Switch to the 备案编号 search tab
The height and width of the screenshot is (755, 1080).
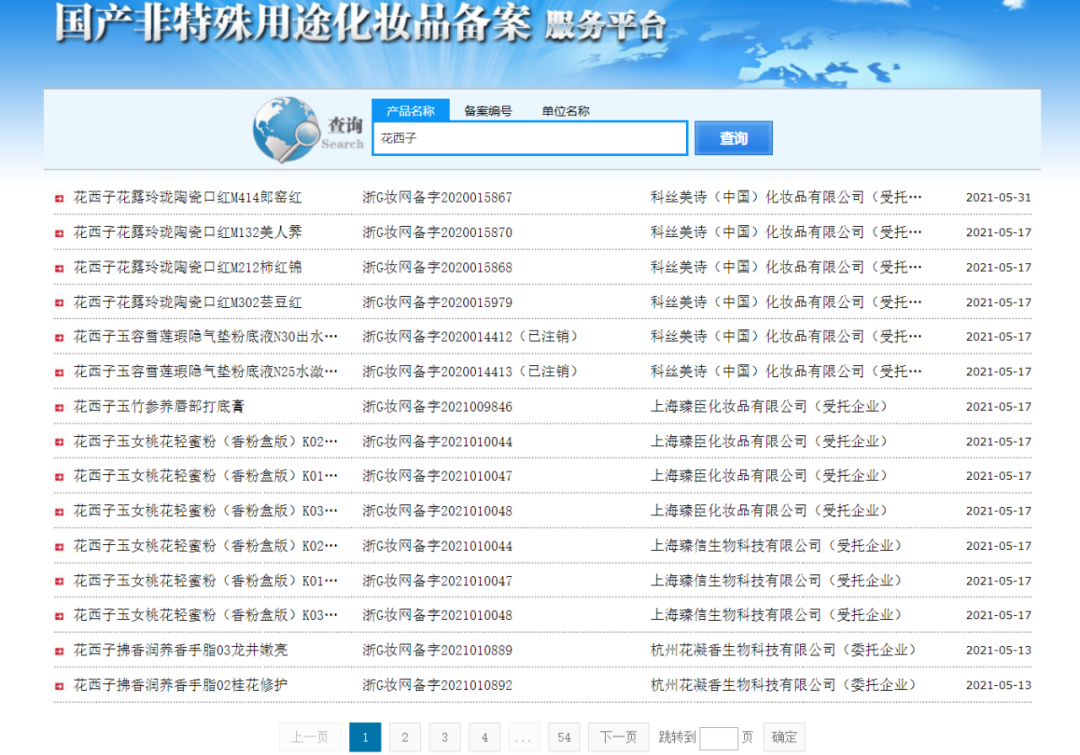point(488,111)
